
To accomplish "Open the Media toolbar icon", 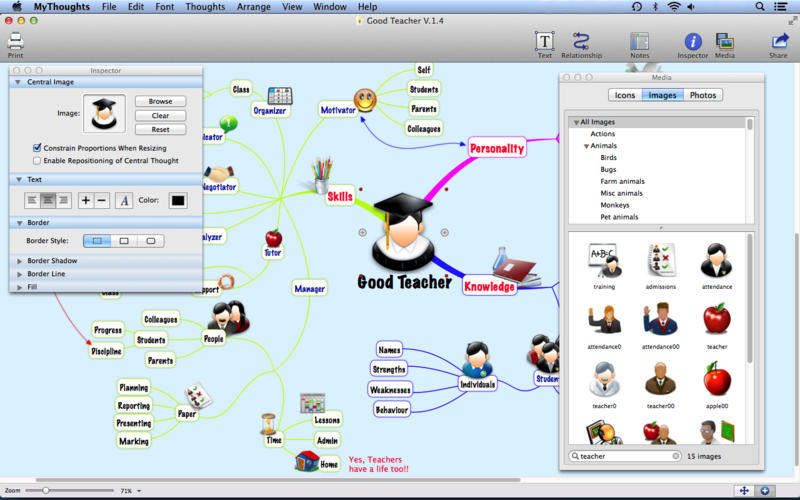I will [724, 41].
